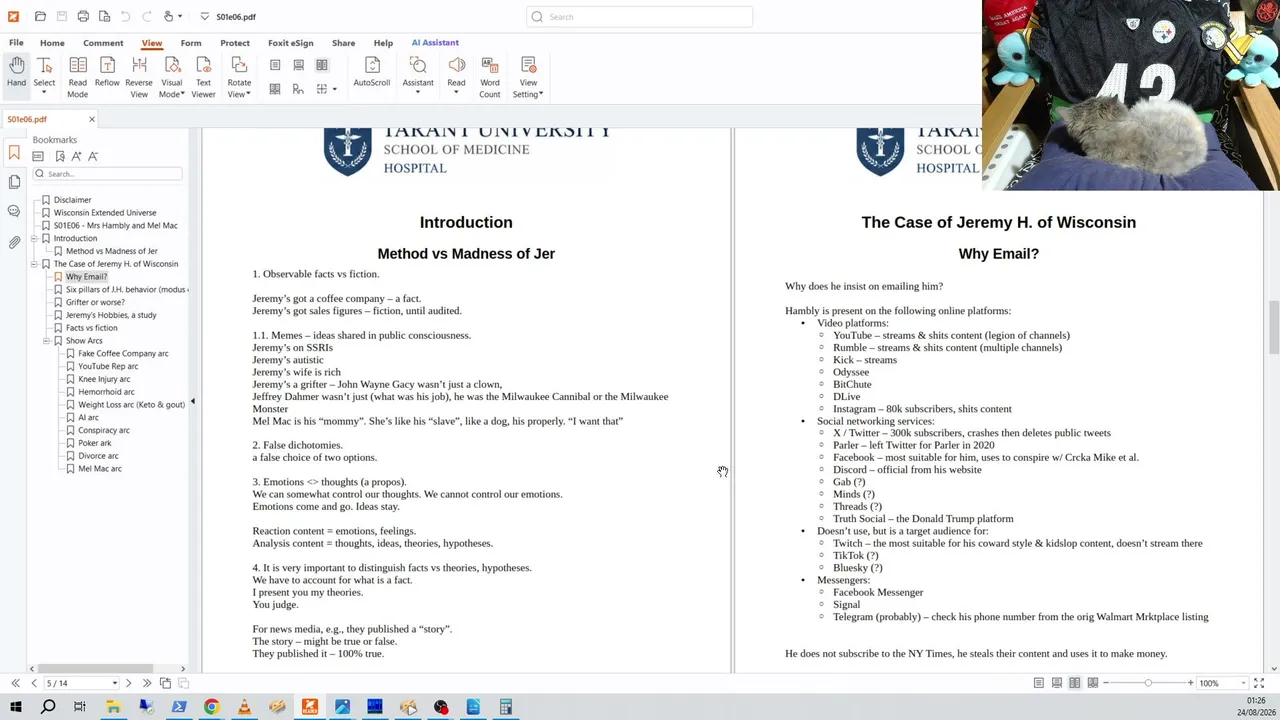Open the View Setting dropdown
Viewport: 1280px width, 720px height.
(528, 76)
